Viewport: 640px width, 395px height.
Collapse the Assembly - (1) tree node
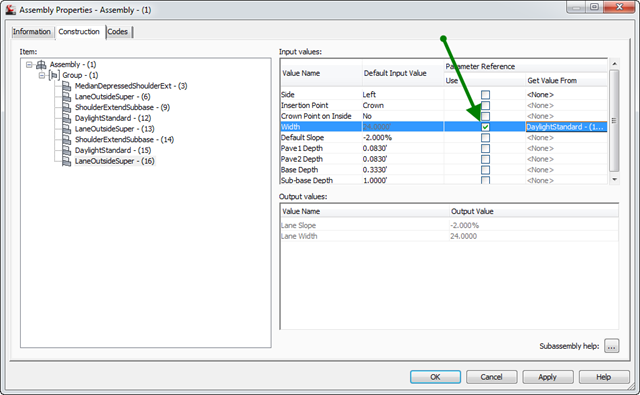[29, 64]
